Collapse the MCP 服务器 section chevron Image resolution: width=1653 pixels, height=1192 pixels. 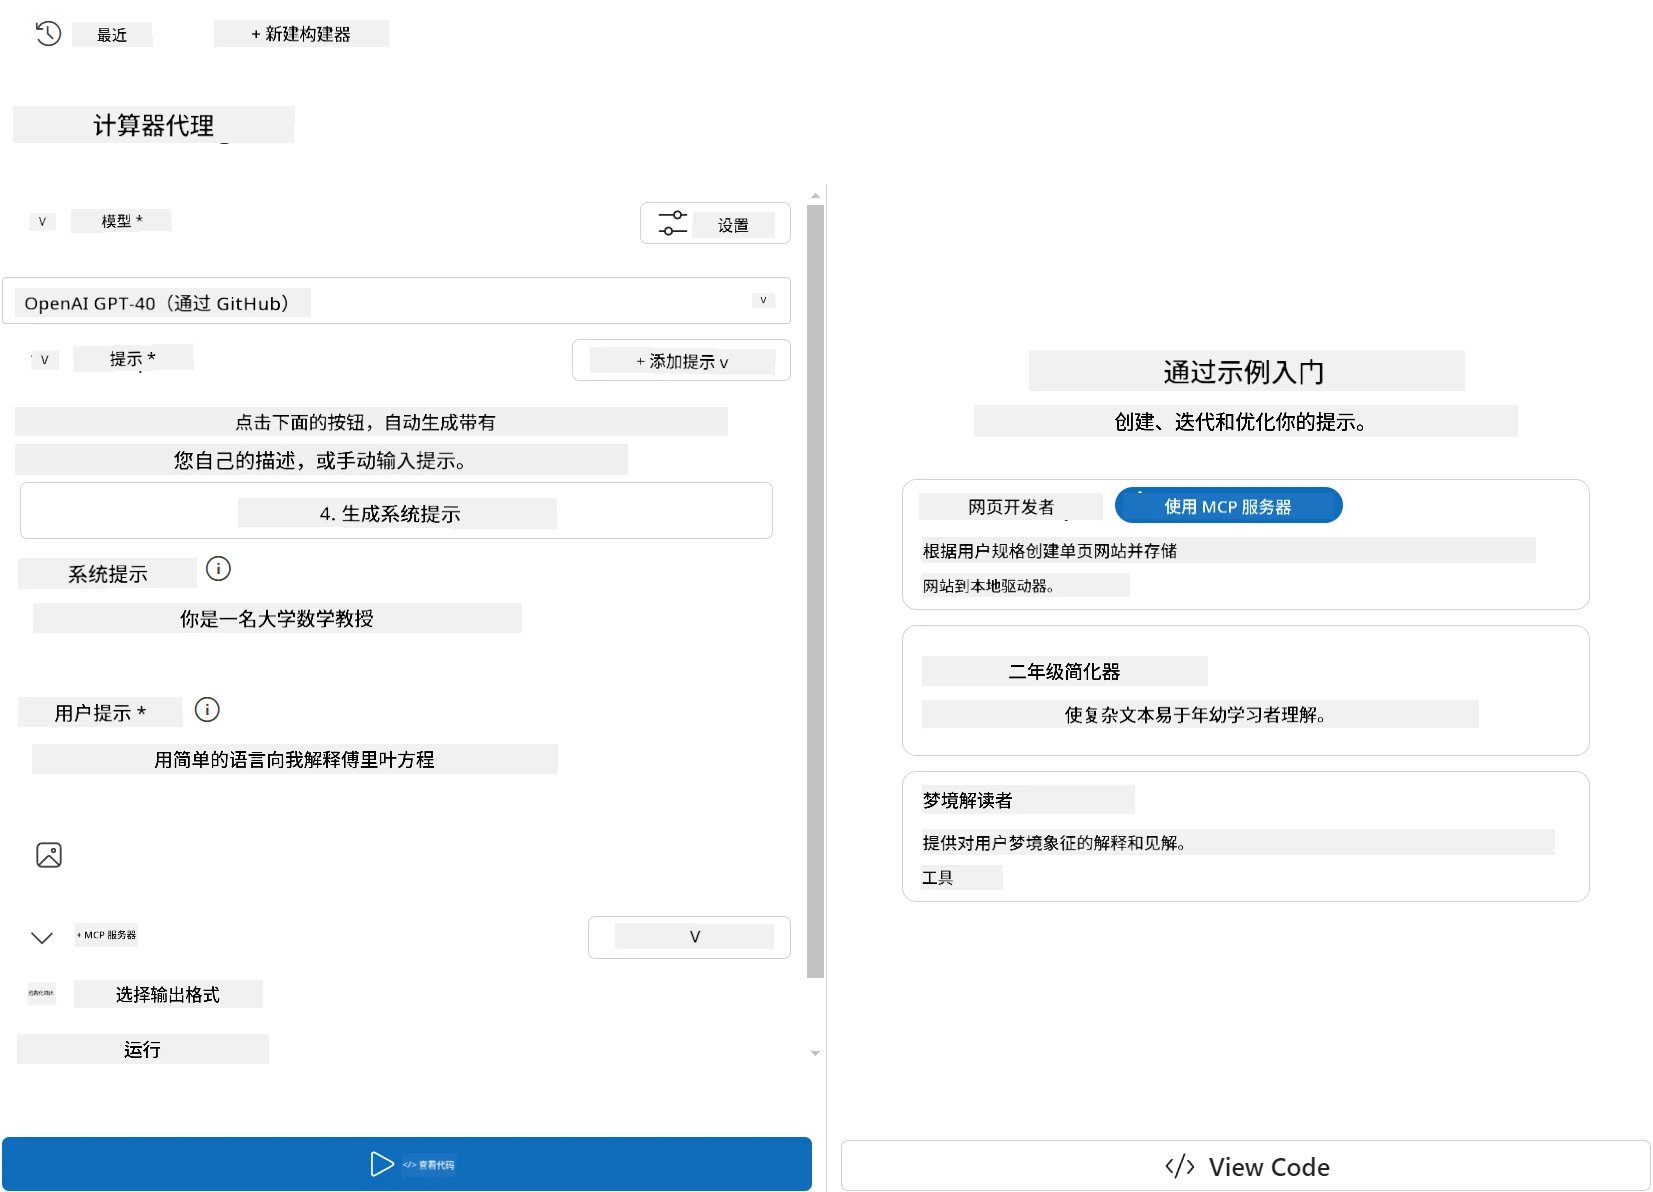42,937
